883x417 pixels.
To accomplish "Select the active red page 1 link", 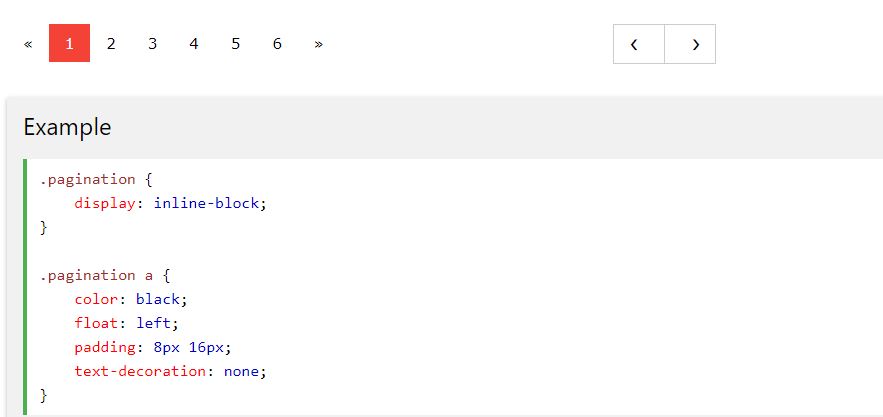I will [69, 43].
